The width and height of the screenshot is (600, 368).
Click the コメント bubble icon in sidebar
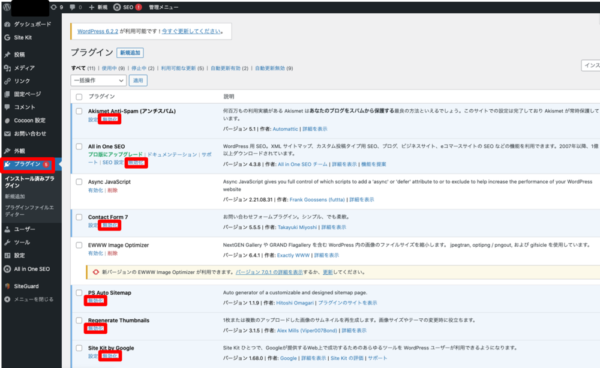coord(7,107)
